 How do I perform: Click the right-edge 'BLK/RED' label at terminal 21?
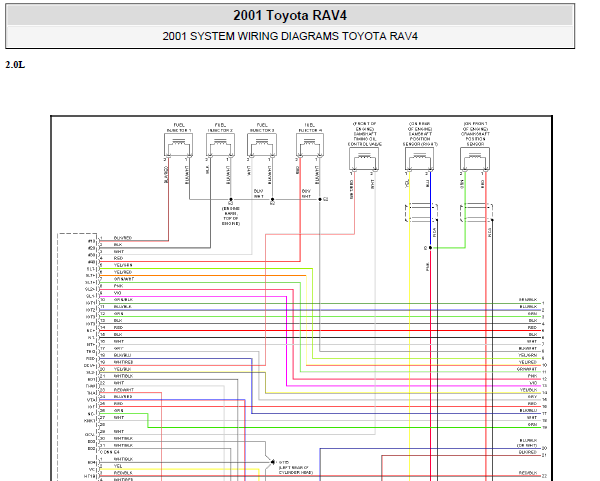(528, 452)
